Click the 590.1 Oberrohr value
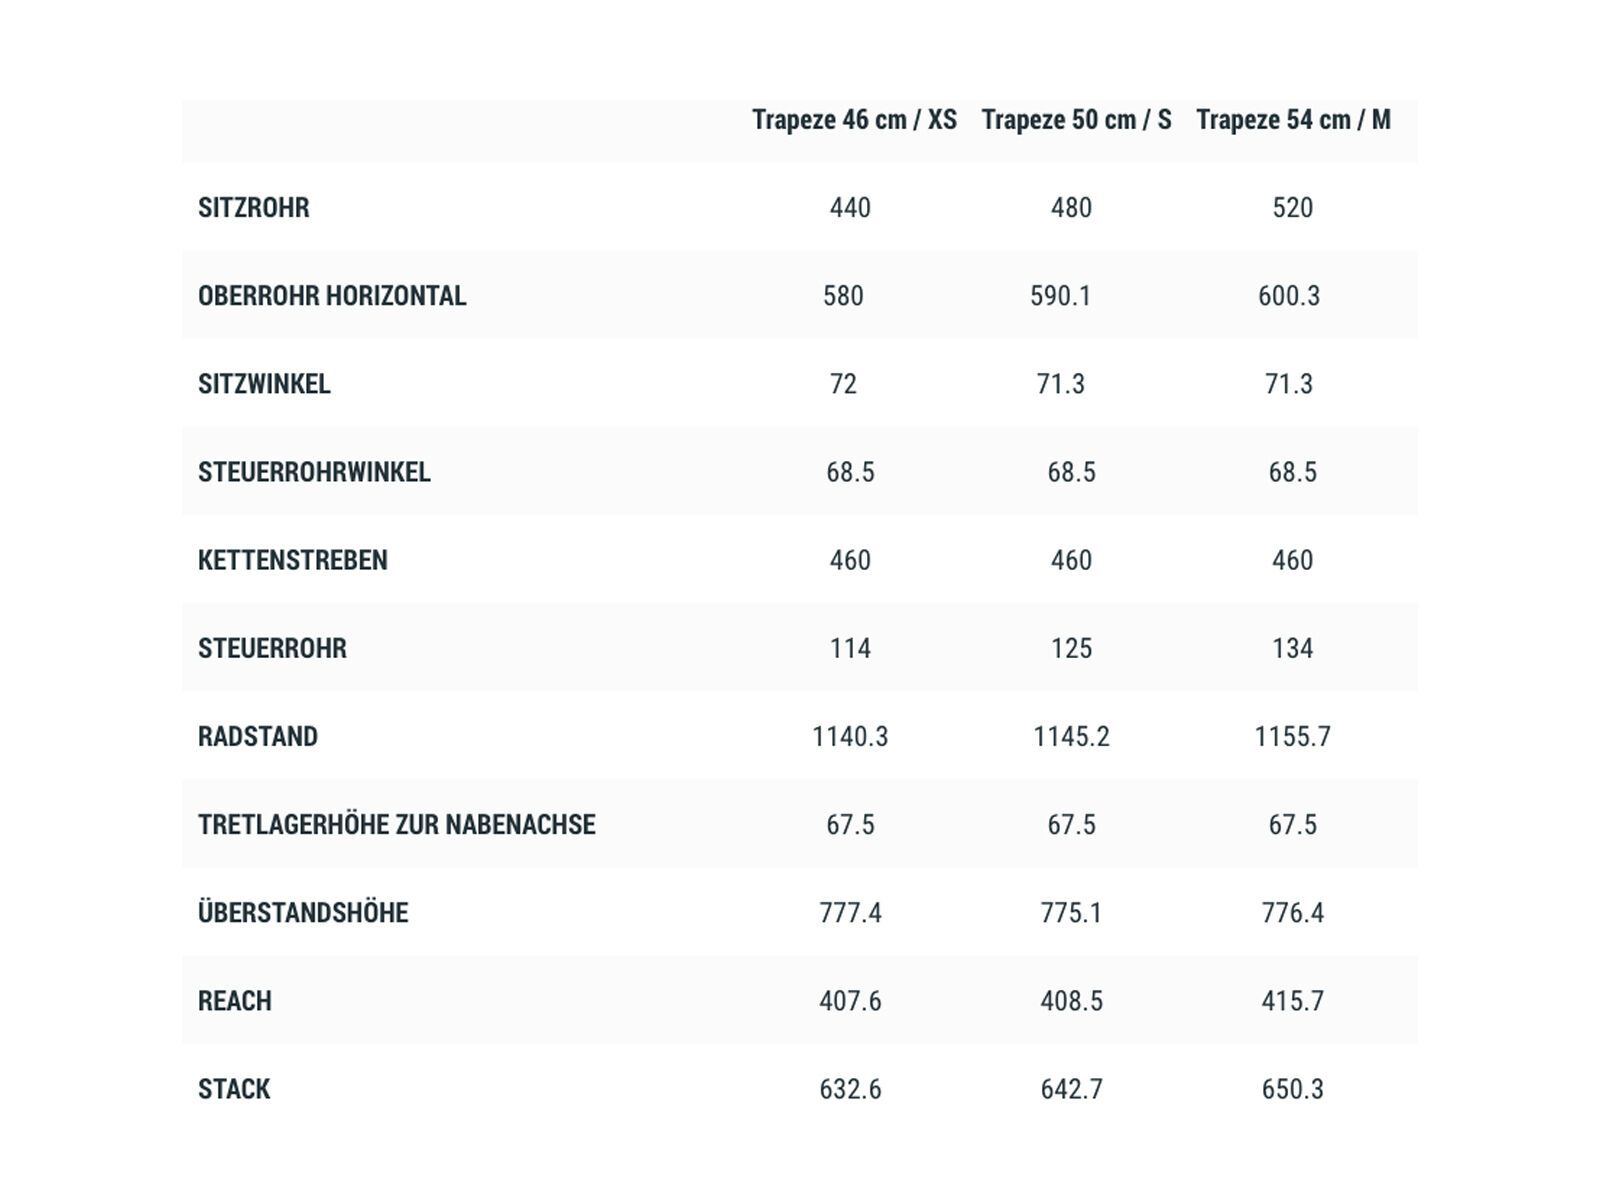Screen dimensions: 1600x1200 point(1060,296)
